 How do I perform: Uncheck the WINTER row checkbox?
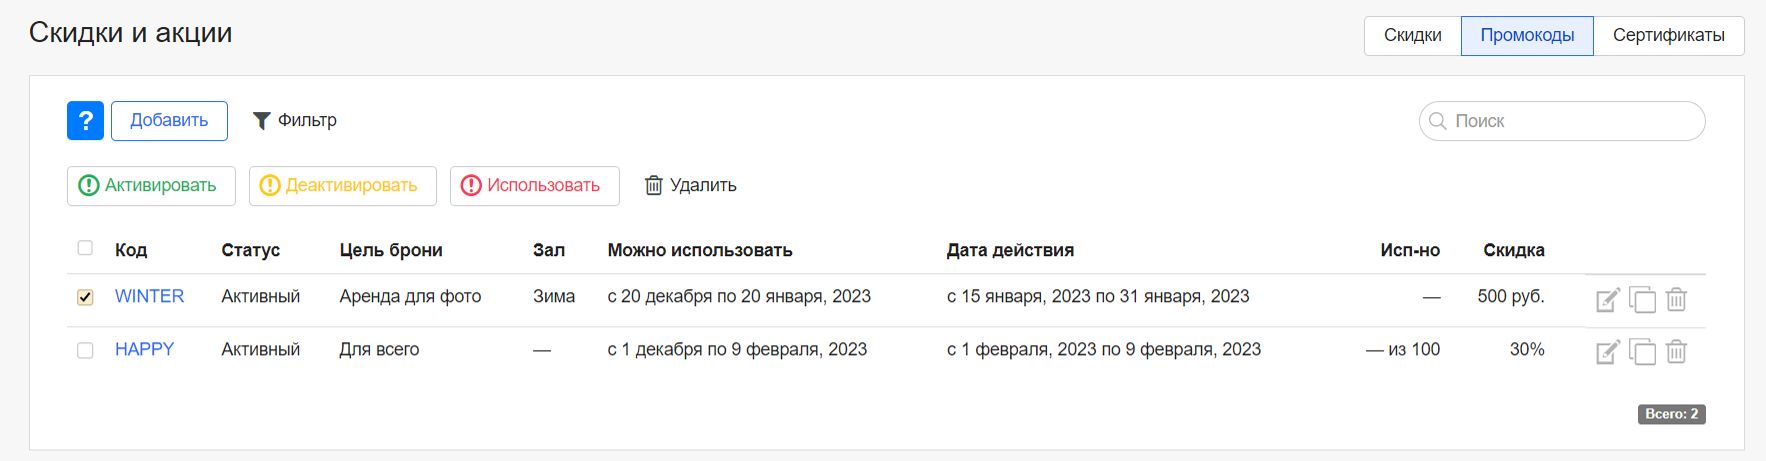pyautogui.click(x=85, y=297)
